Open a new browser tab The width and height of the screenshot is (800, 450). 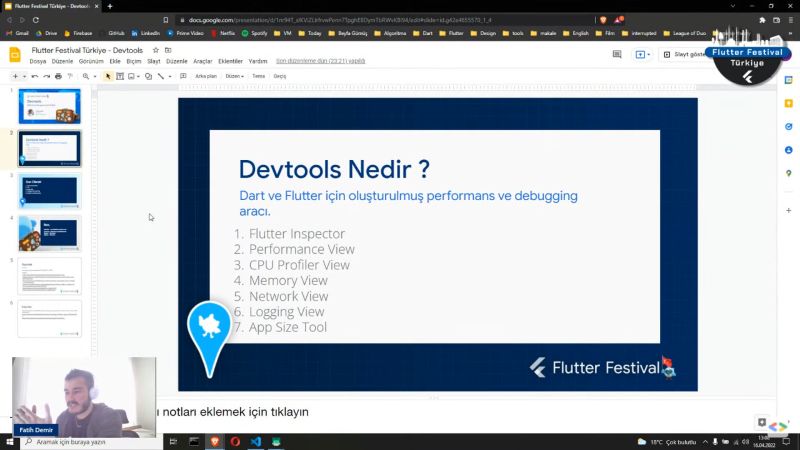click(x=110, y=6)
